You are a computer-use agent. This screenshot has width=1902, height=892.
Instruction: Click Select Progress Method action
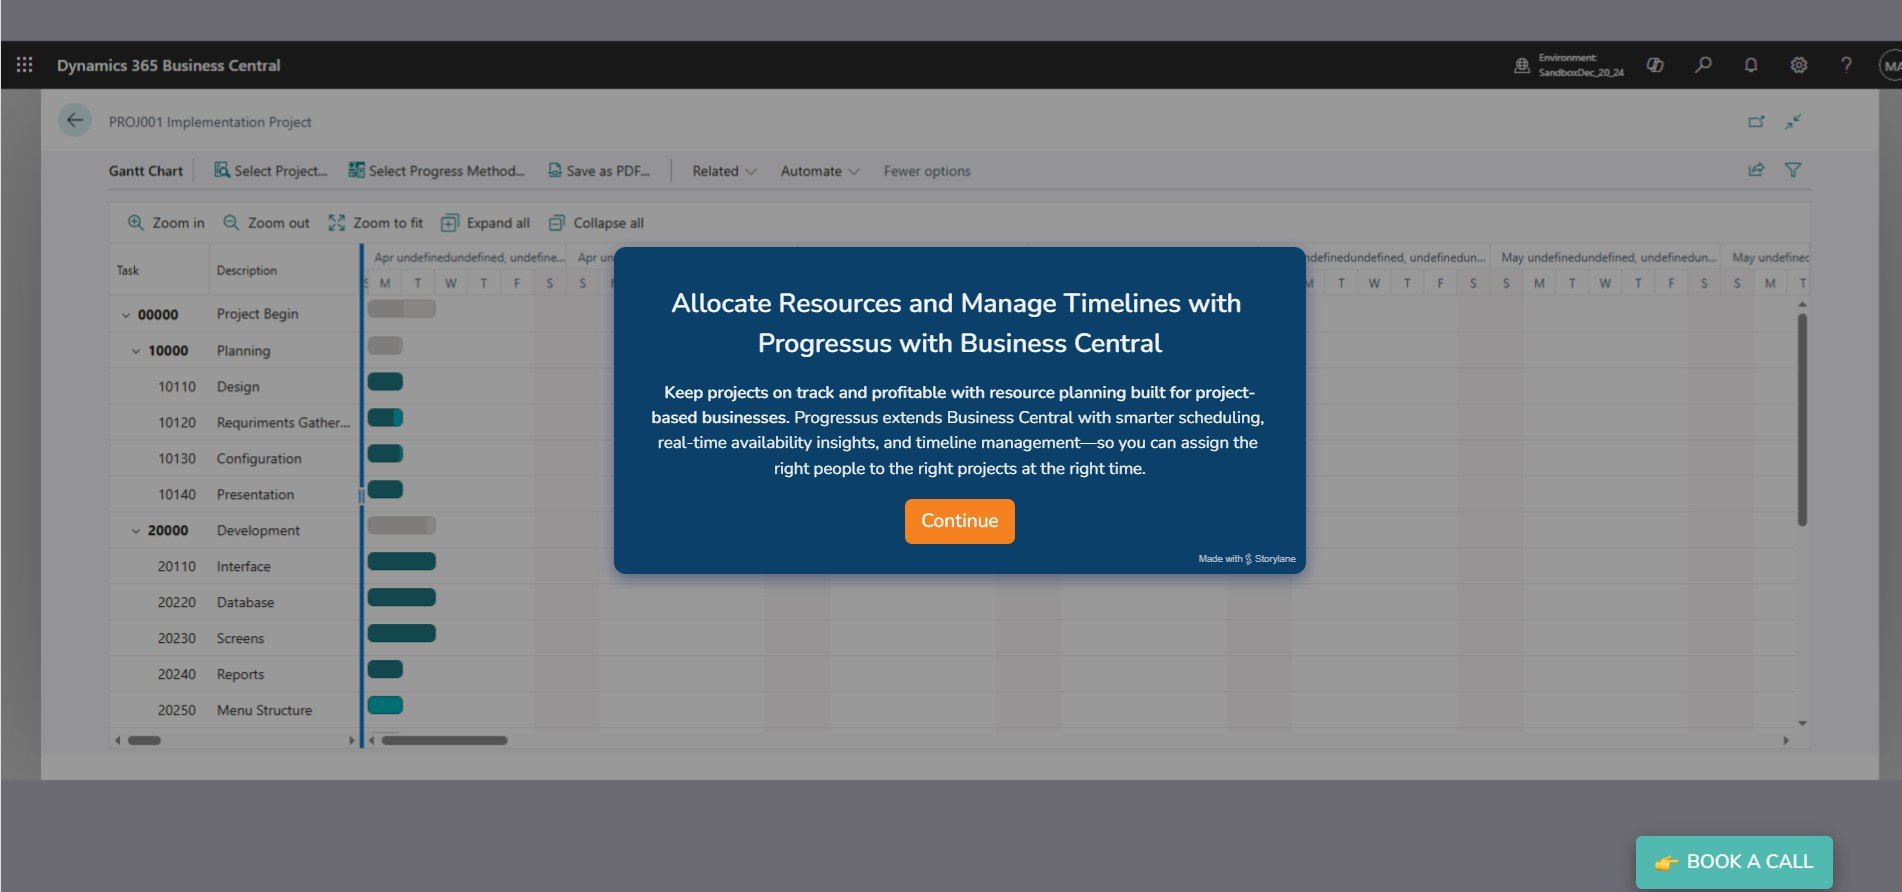(x=436, y=171)
